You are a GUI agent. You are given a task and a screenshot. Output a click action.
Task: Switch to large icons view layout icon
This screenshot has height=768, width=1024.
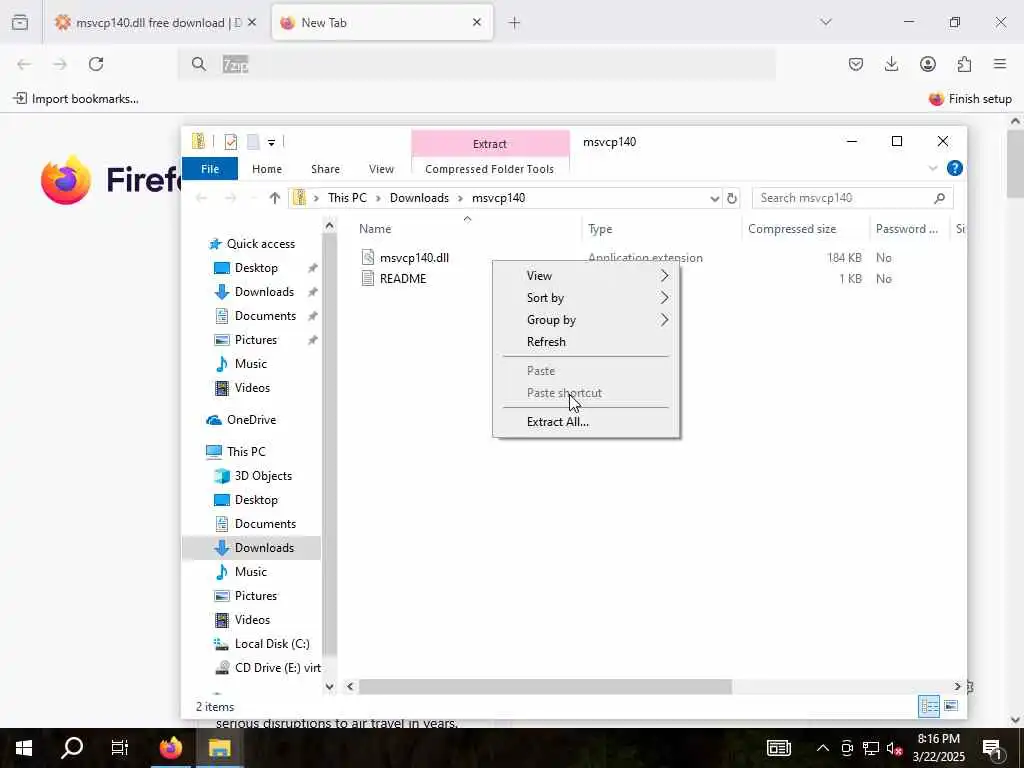coord(951,706)
